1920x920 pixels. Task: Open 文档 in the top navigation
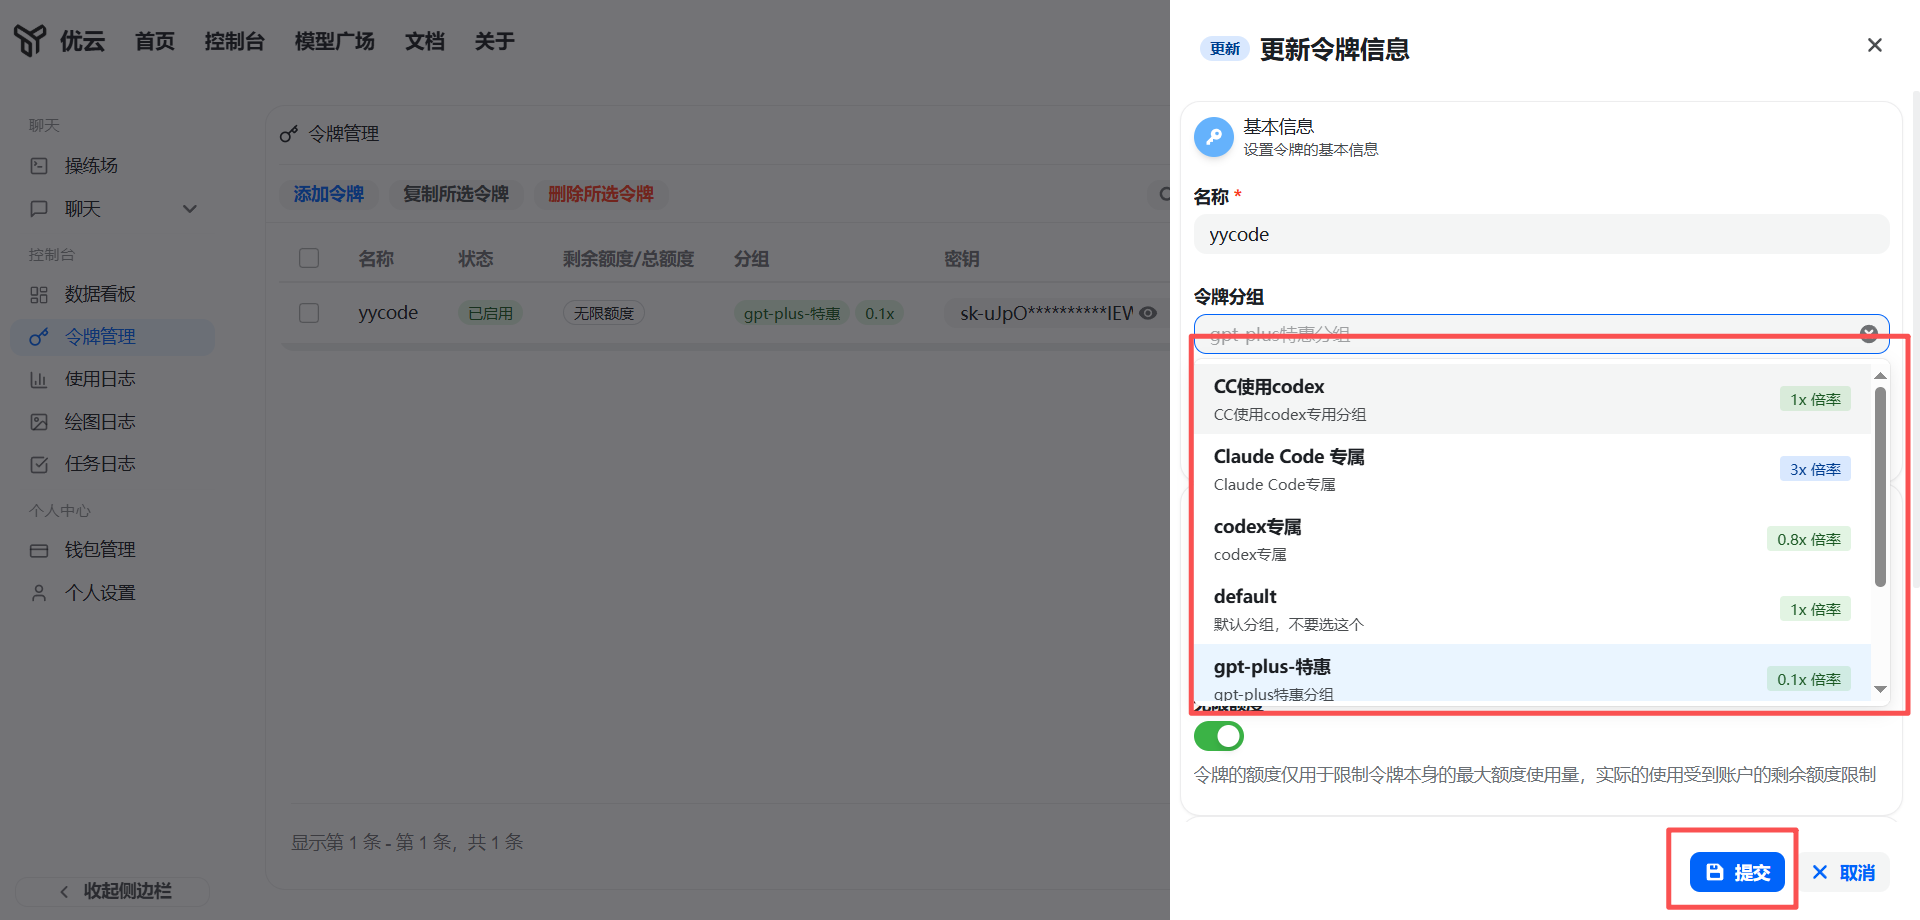[425, 41]
